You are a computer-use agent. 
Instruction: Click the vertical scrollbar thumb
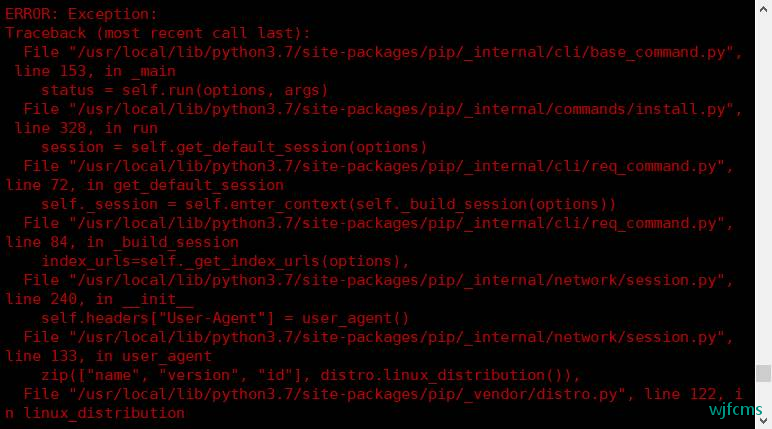tap(763, 373)
